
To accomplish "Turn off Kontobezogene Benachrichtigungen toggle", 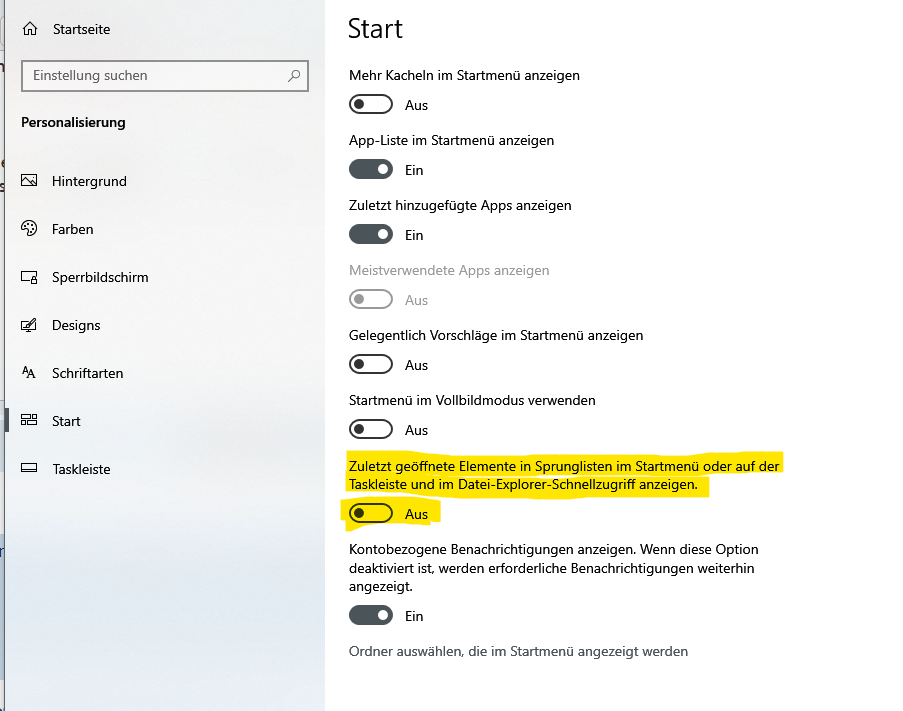I will coord(370,616).
